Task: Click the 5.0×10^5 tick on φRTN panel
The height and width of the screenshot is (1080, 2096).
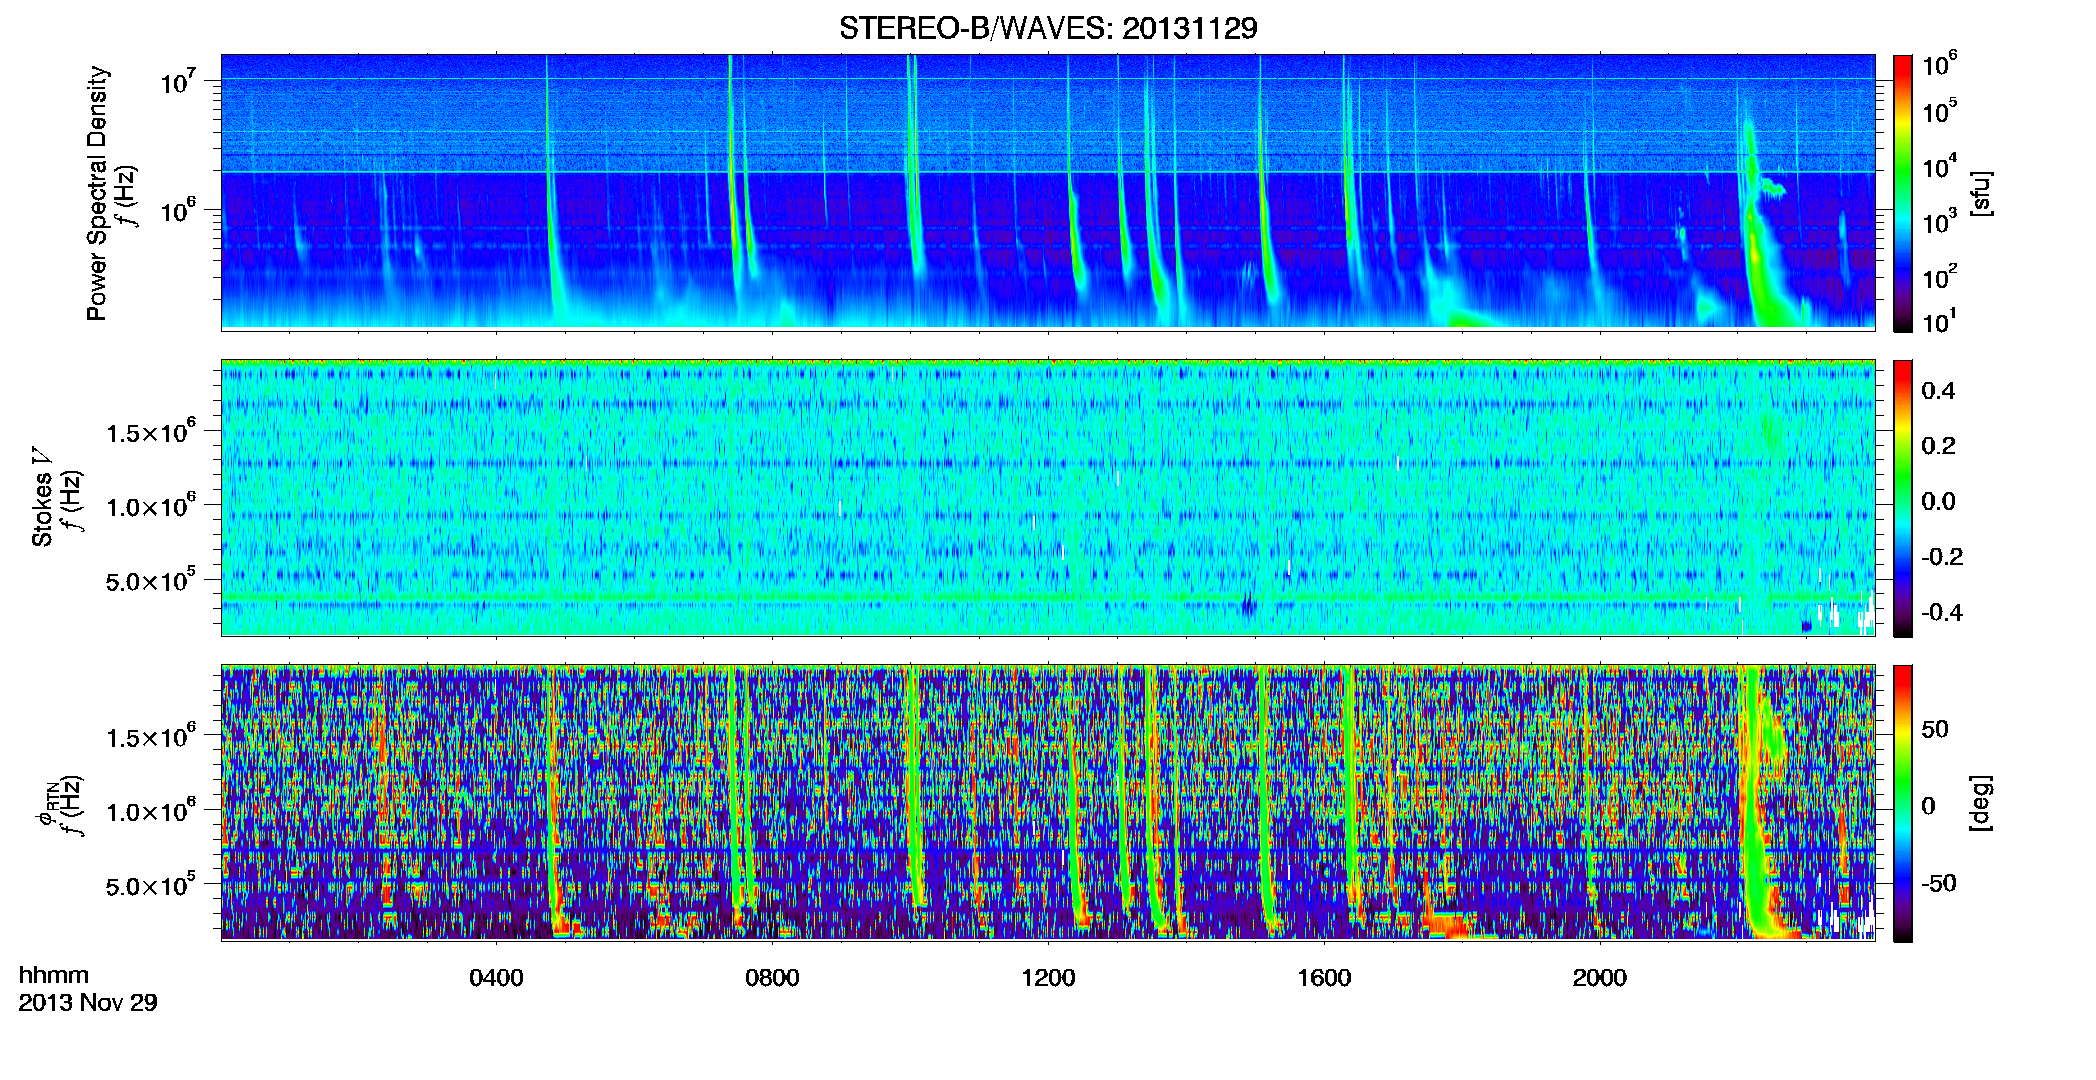Action: 151,886
